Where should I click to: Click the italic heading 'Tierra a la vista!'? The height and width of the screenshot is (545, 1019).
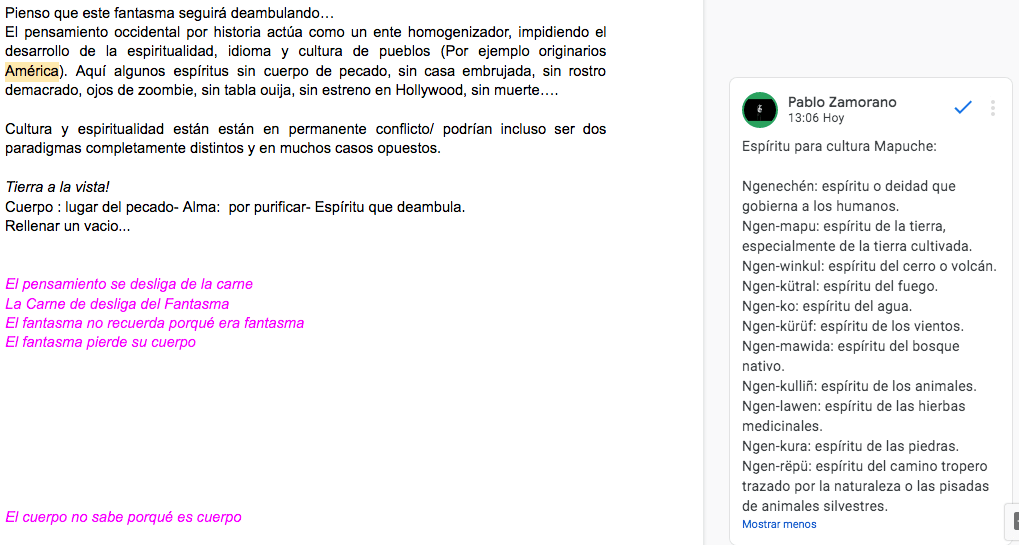pyautogui.click(x=57, y=187)
